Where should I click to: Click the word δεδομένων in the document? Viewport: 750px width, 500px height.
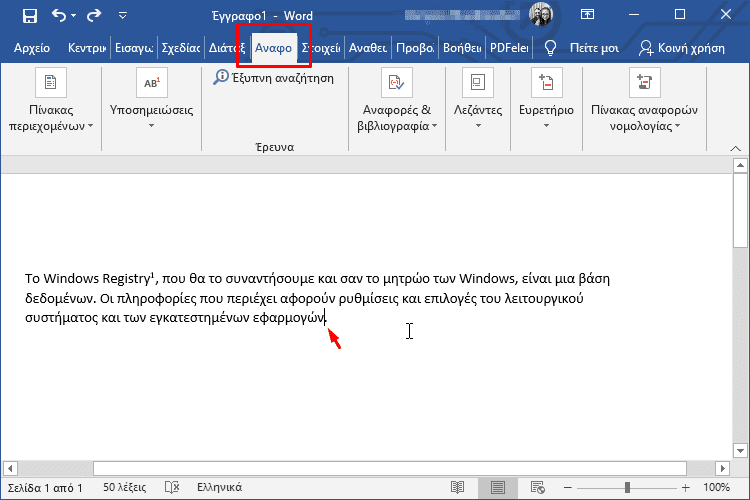point(60,299)
